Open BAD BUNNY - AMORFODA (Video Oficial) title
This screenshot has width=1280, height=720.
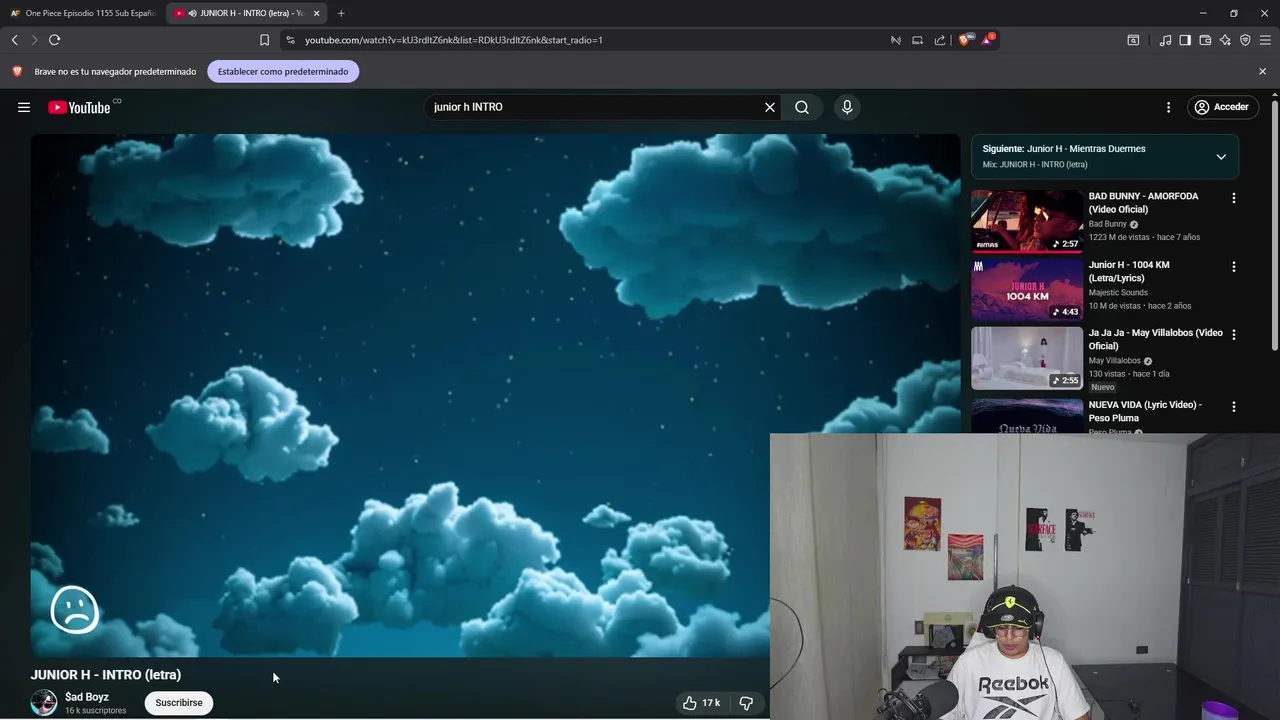coord(1143,203)
